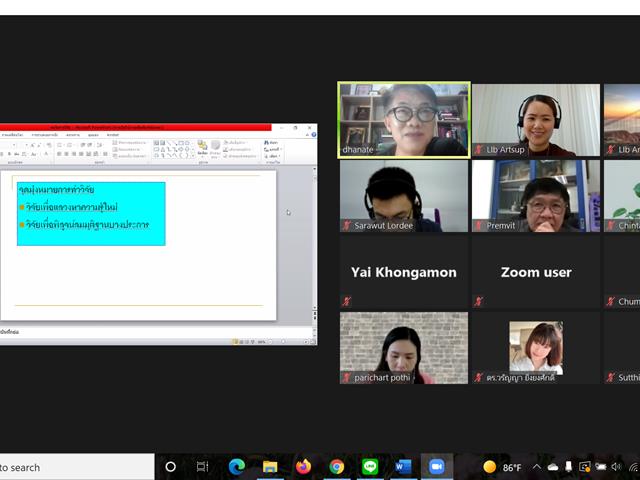Click the Arrange icon in PowerPoint ribbon

(203, 148)
